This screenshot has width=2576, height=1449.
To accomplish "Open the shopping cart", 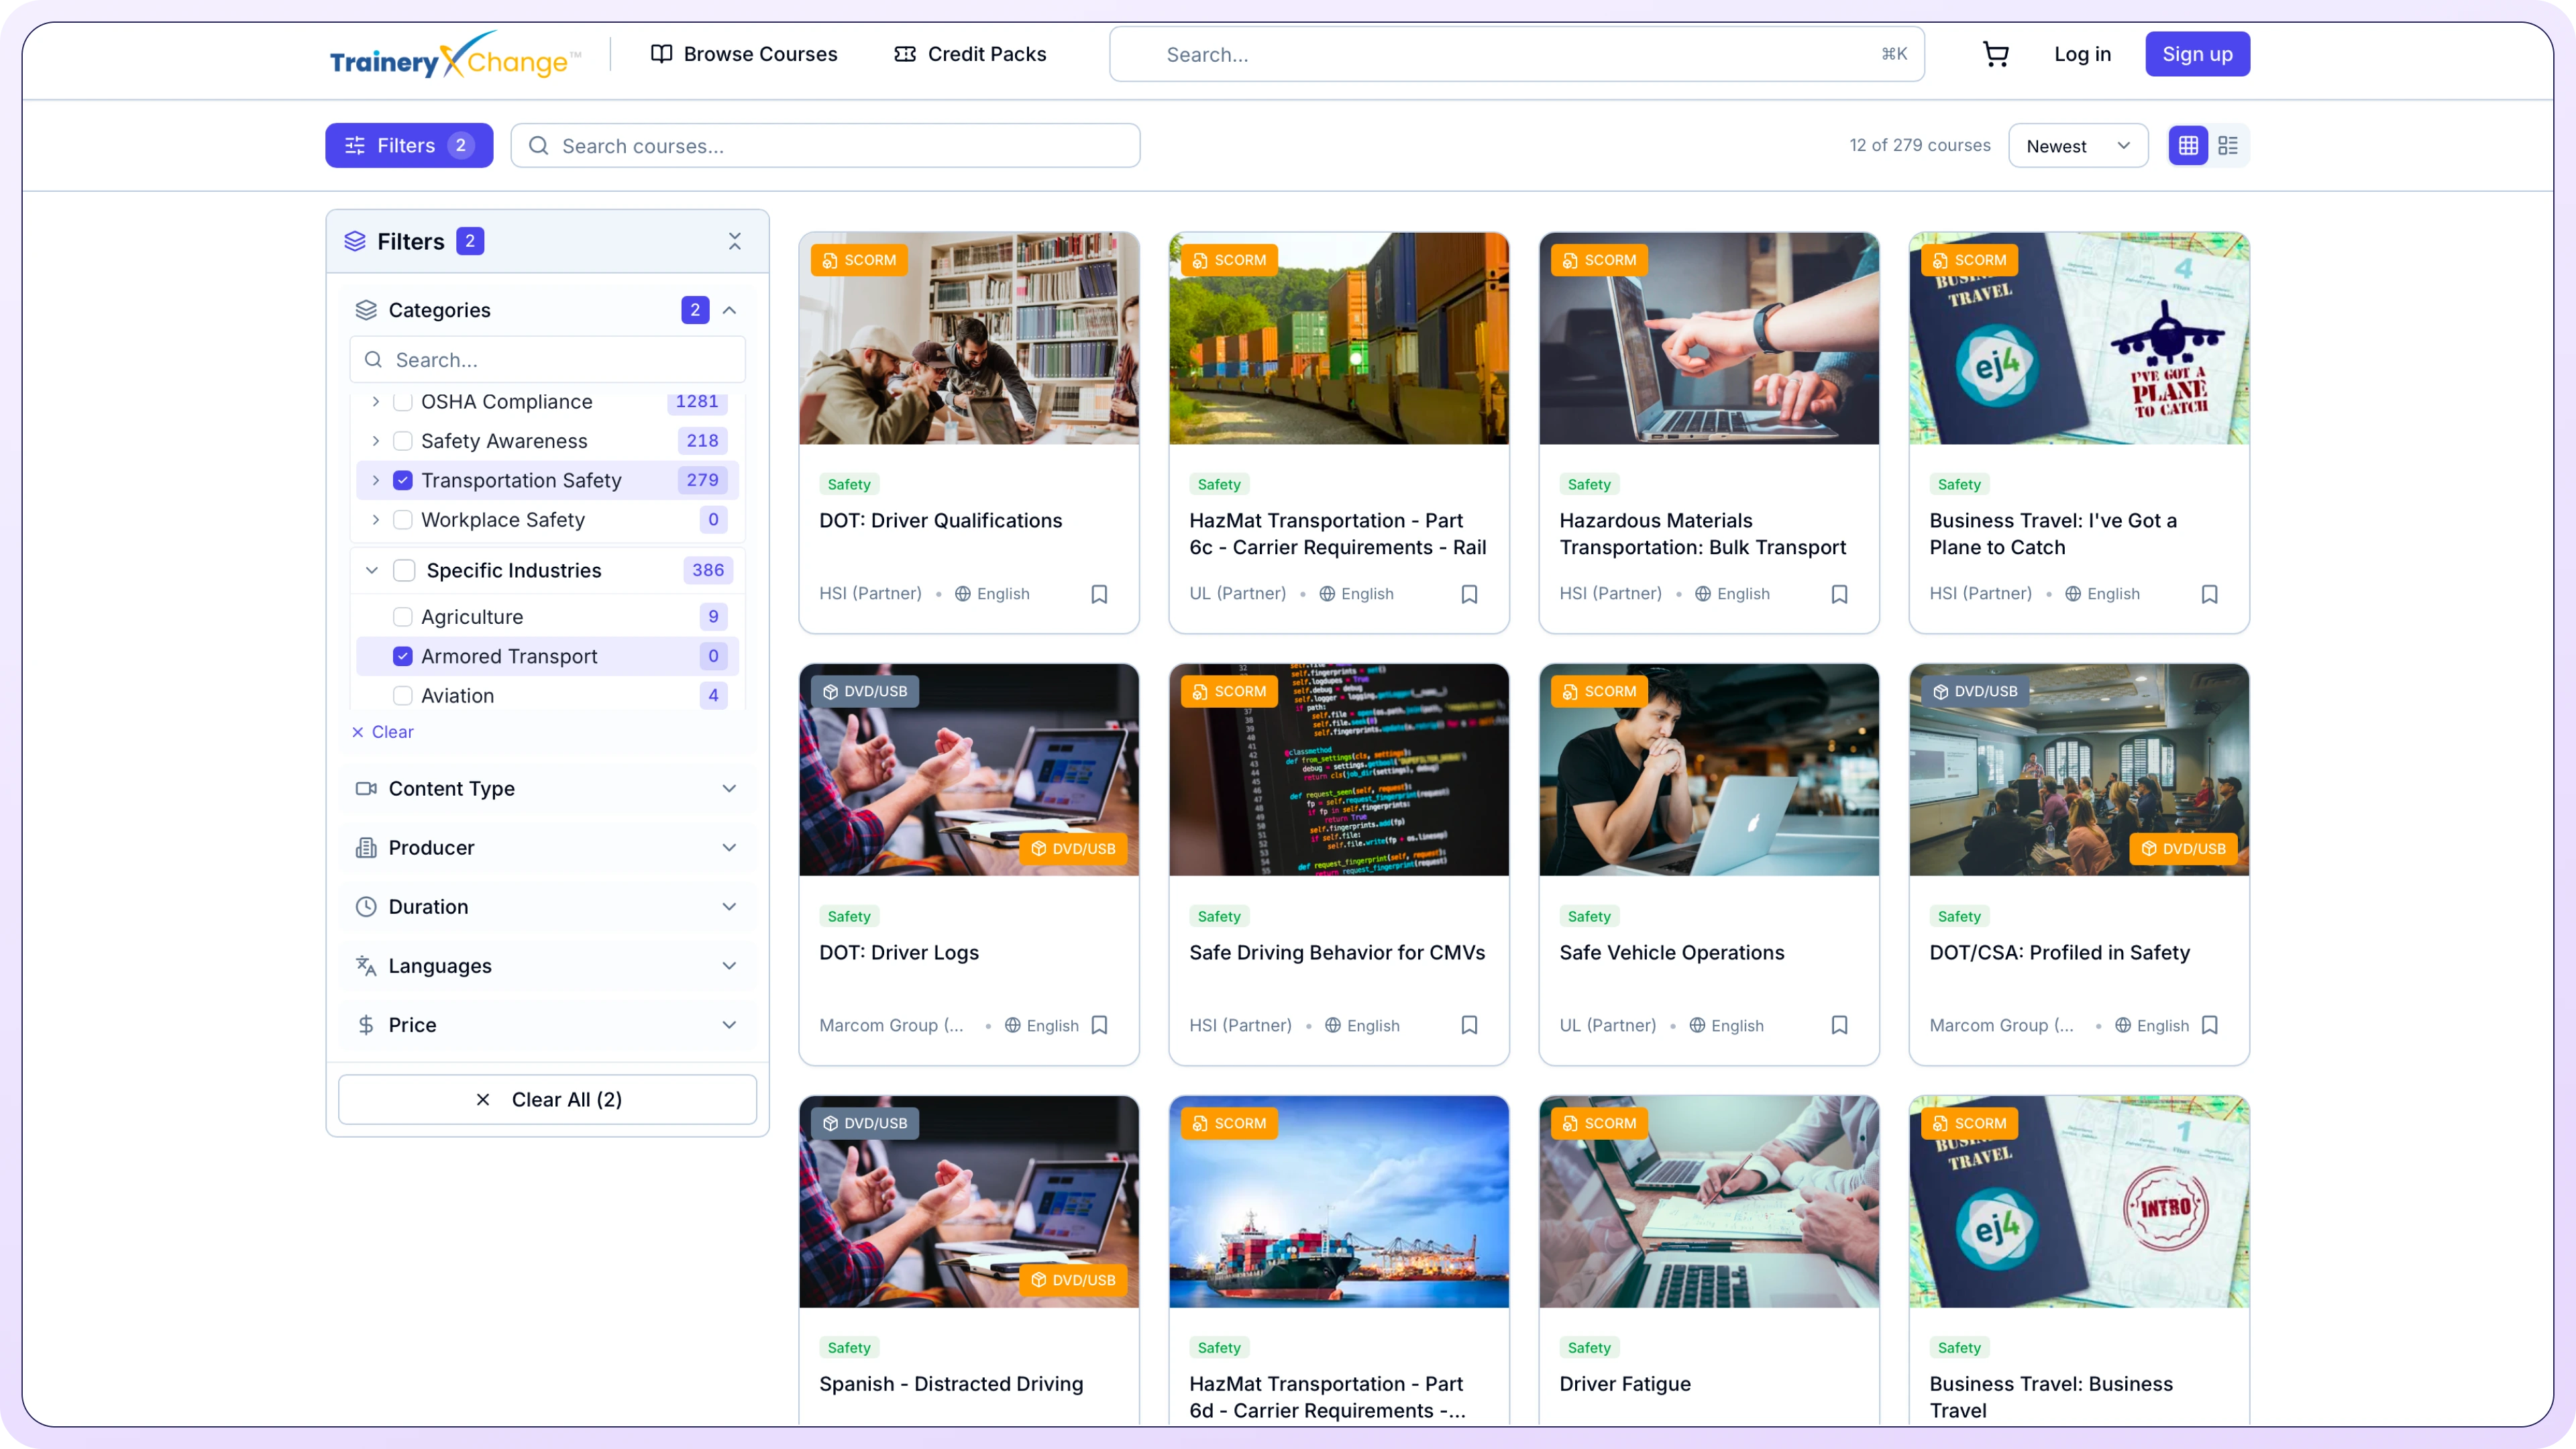I will tap(1995, 54).
